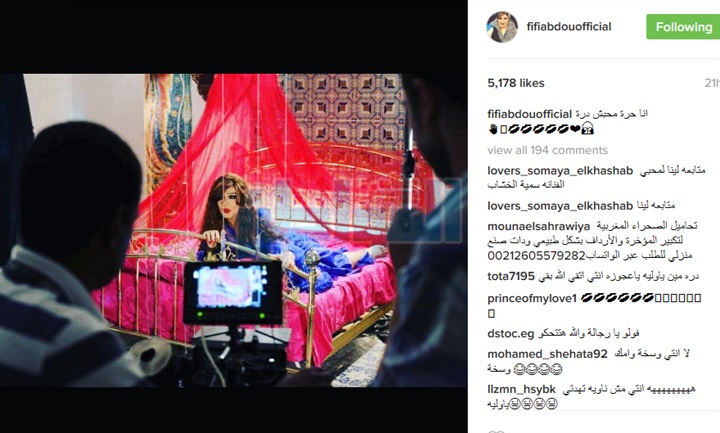This screenshot has height=433, width=720.
Task: Open mohamed_shehata92 commenter profile
Action: (547, 354)
